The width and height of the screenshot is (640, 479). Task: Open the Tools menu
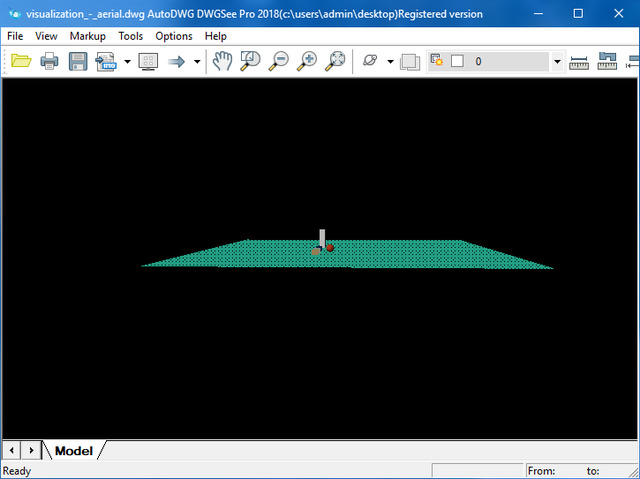coord(130,36)
